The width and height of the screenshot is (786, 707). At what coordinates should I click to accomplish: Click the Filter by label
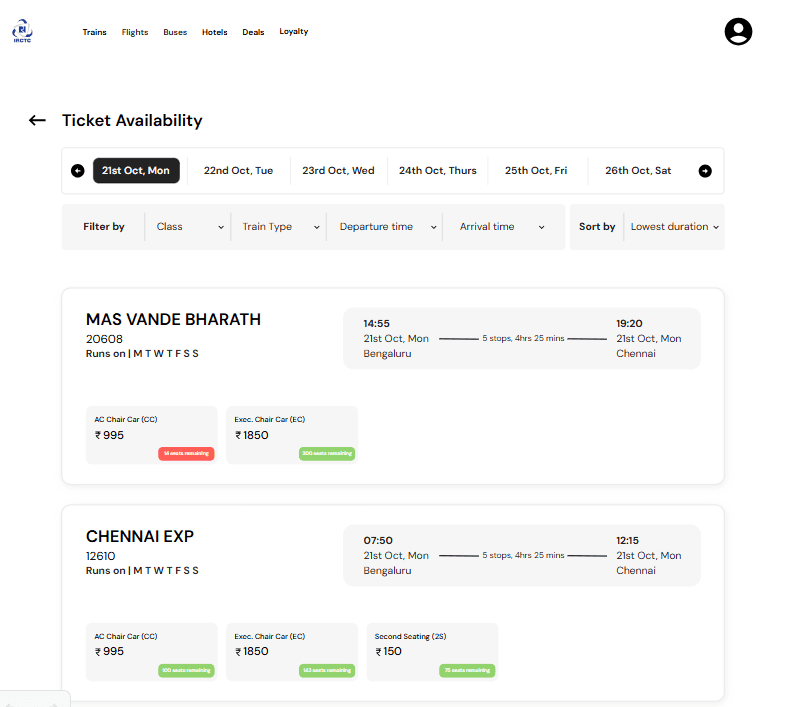pyautogui.click(x=104, y=227)
